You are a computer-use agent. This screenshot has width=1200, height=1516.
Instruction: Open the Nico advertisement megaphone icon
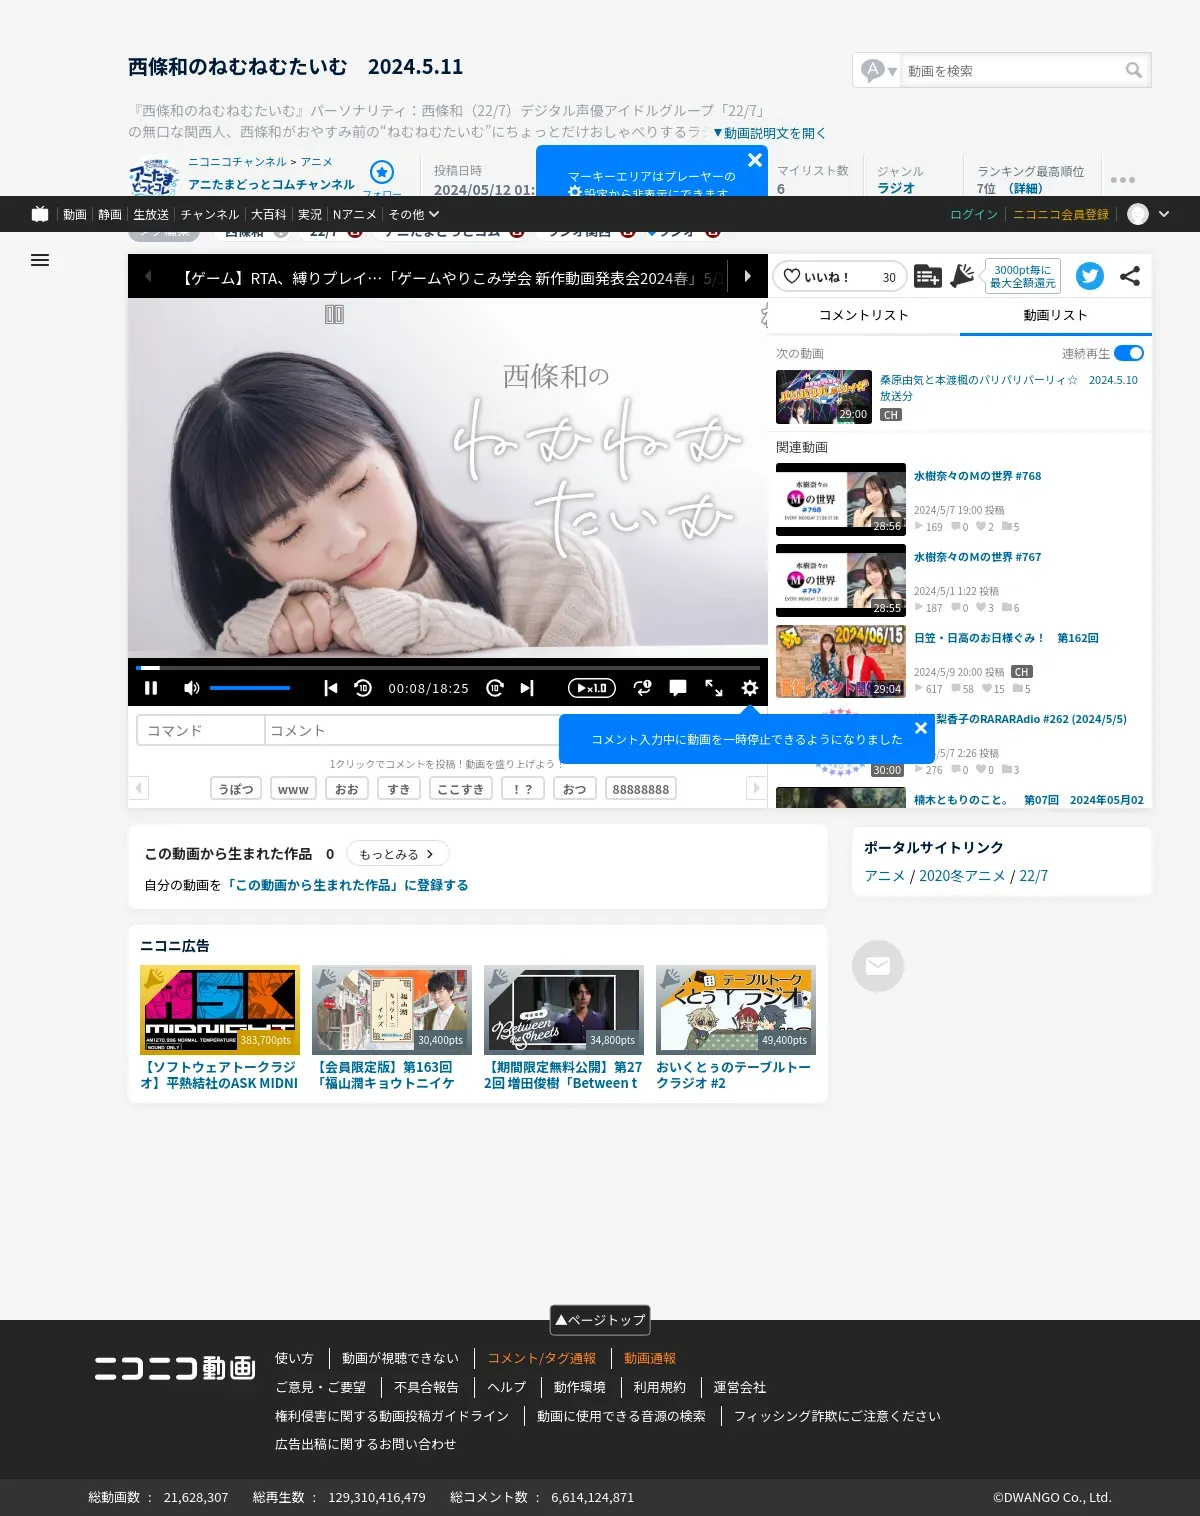962,277
